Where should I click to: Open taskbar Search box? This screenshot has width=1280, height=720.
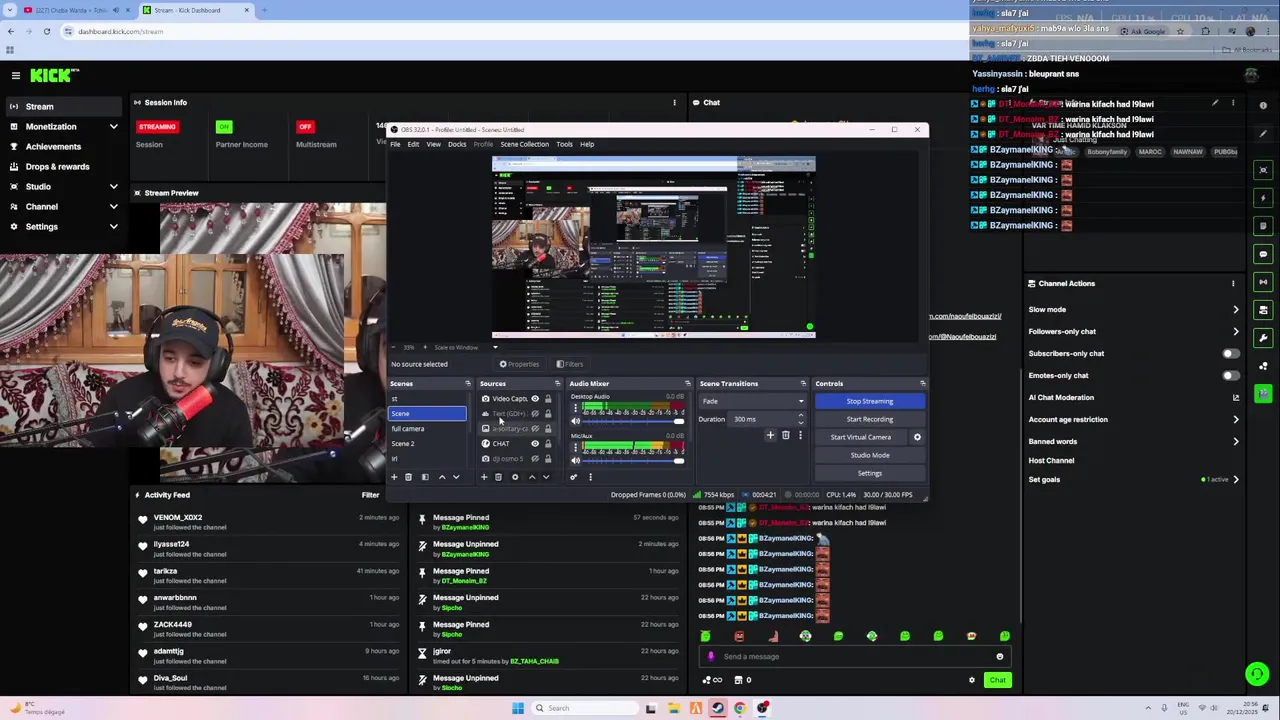585,708
